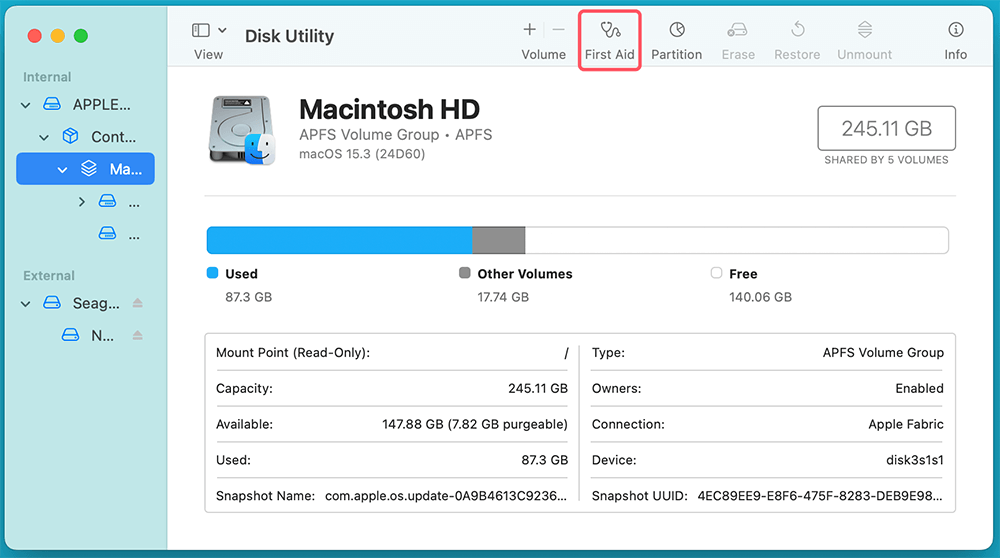
Task: Click the Unmount toolbar icon
Action: pyautogui.click(x=866, y=40)
